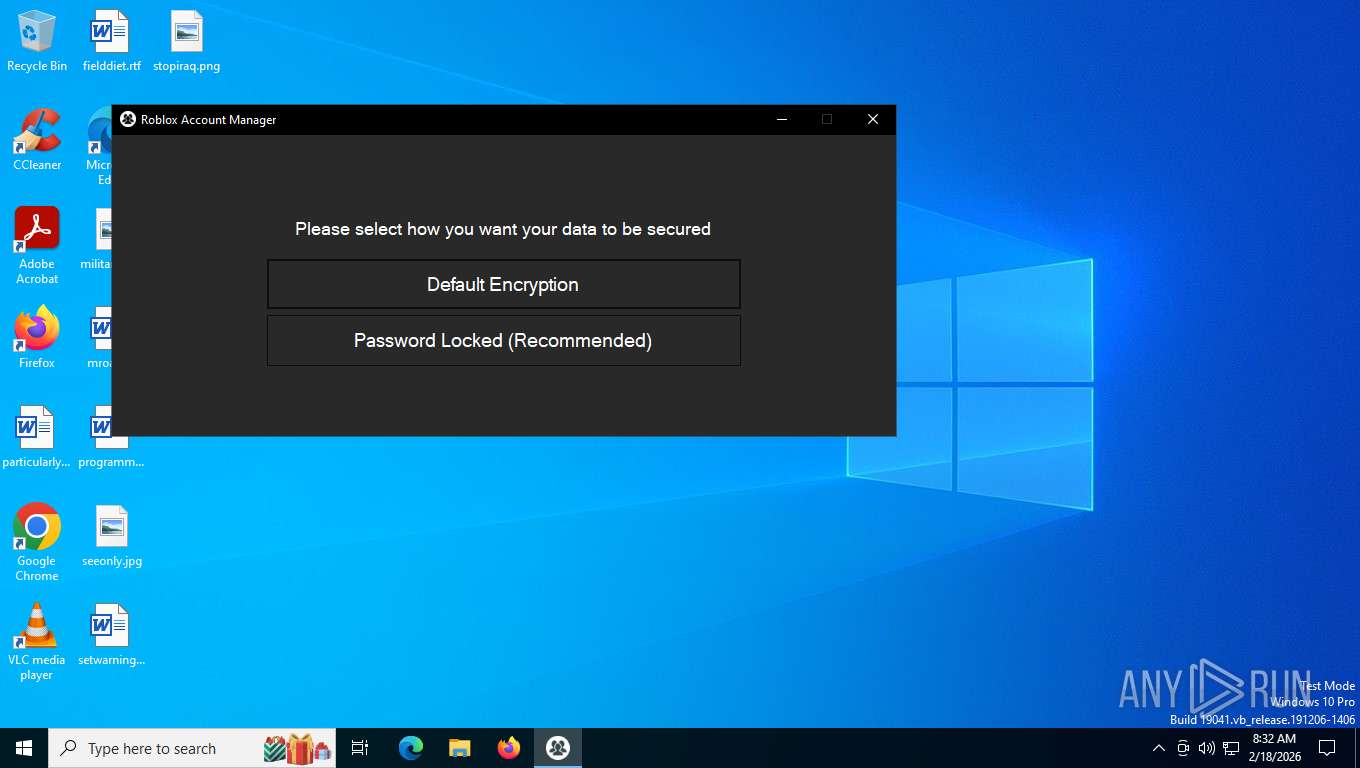The image size is (1360, 768).
Task: Choose Password Locked (Recommended) option
Action: tap(503, 341)
